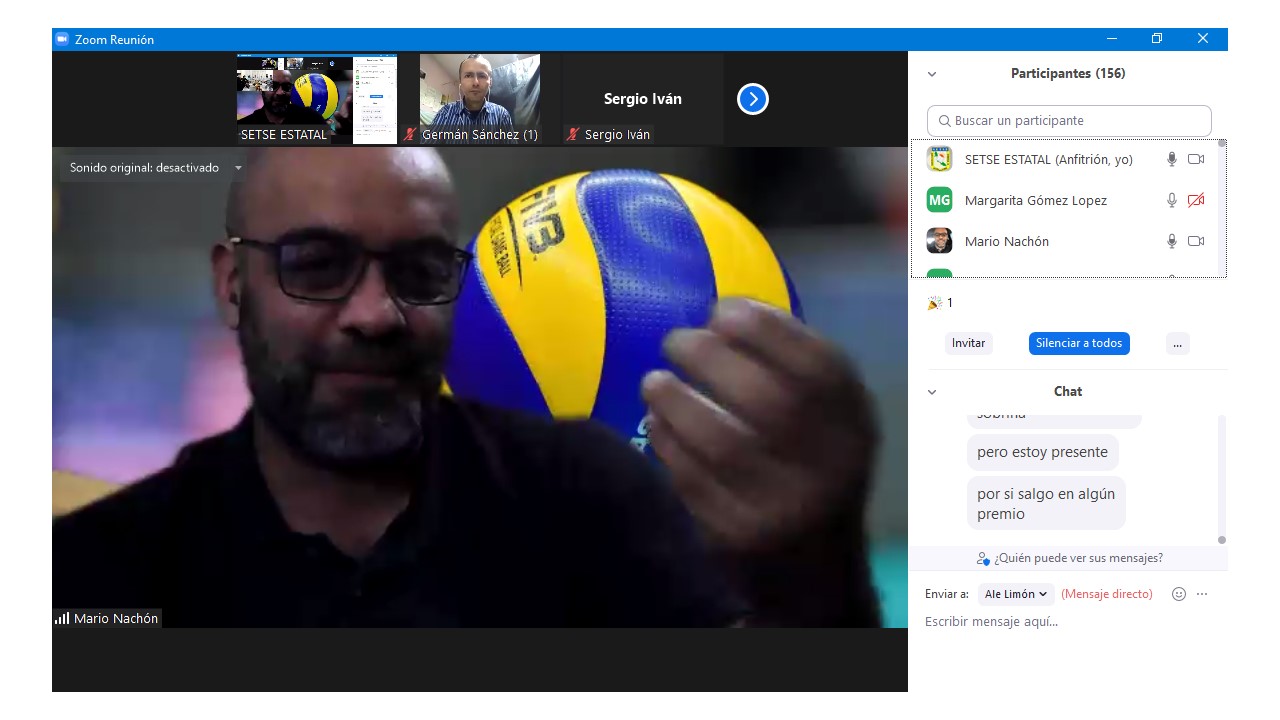Viewport: 1280px width, 720px height.
Task: Open chat more options ellipsis
Action: pos(1202,594)
